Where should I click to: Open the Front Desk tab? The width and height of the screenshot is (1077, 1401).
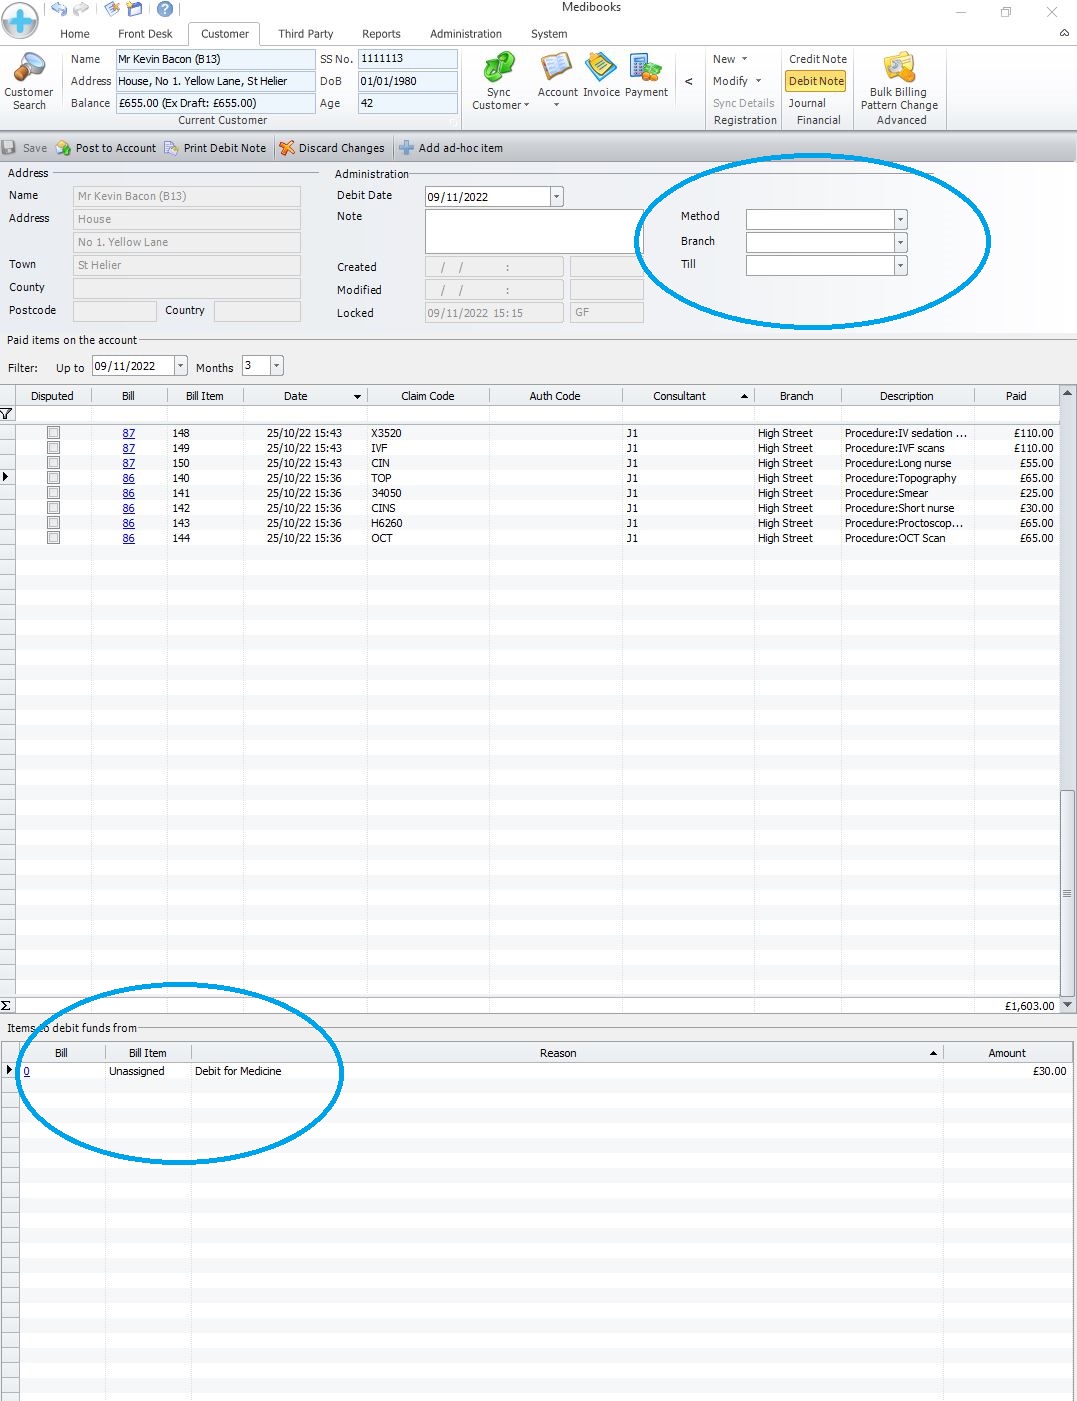(x=145, y=34)
